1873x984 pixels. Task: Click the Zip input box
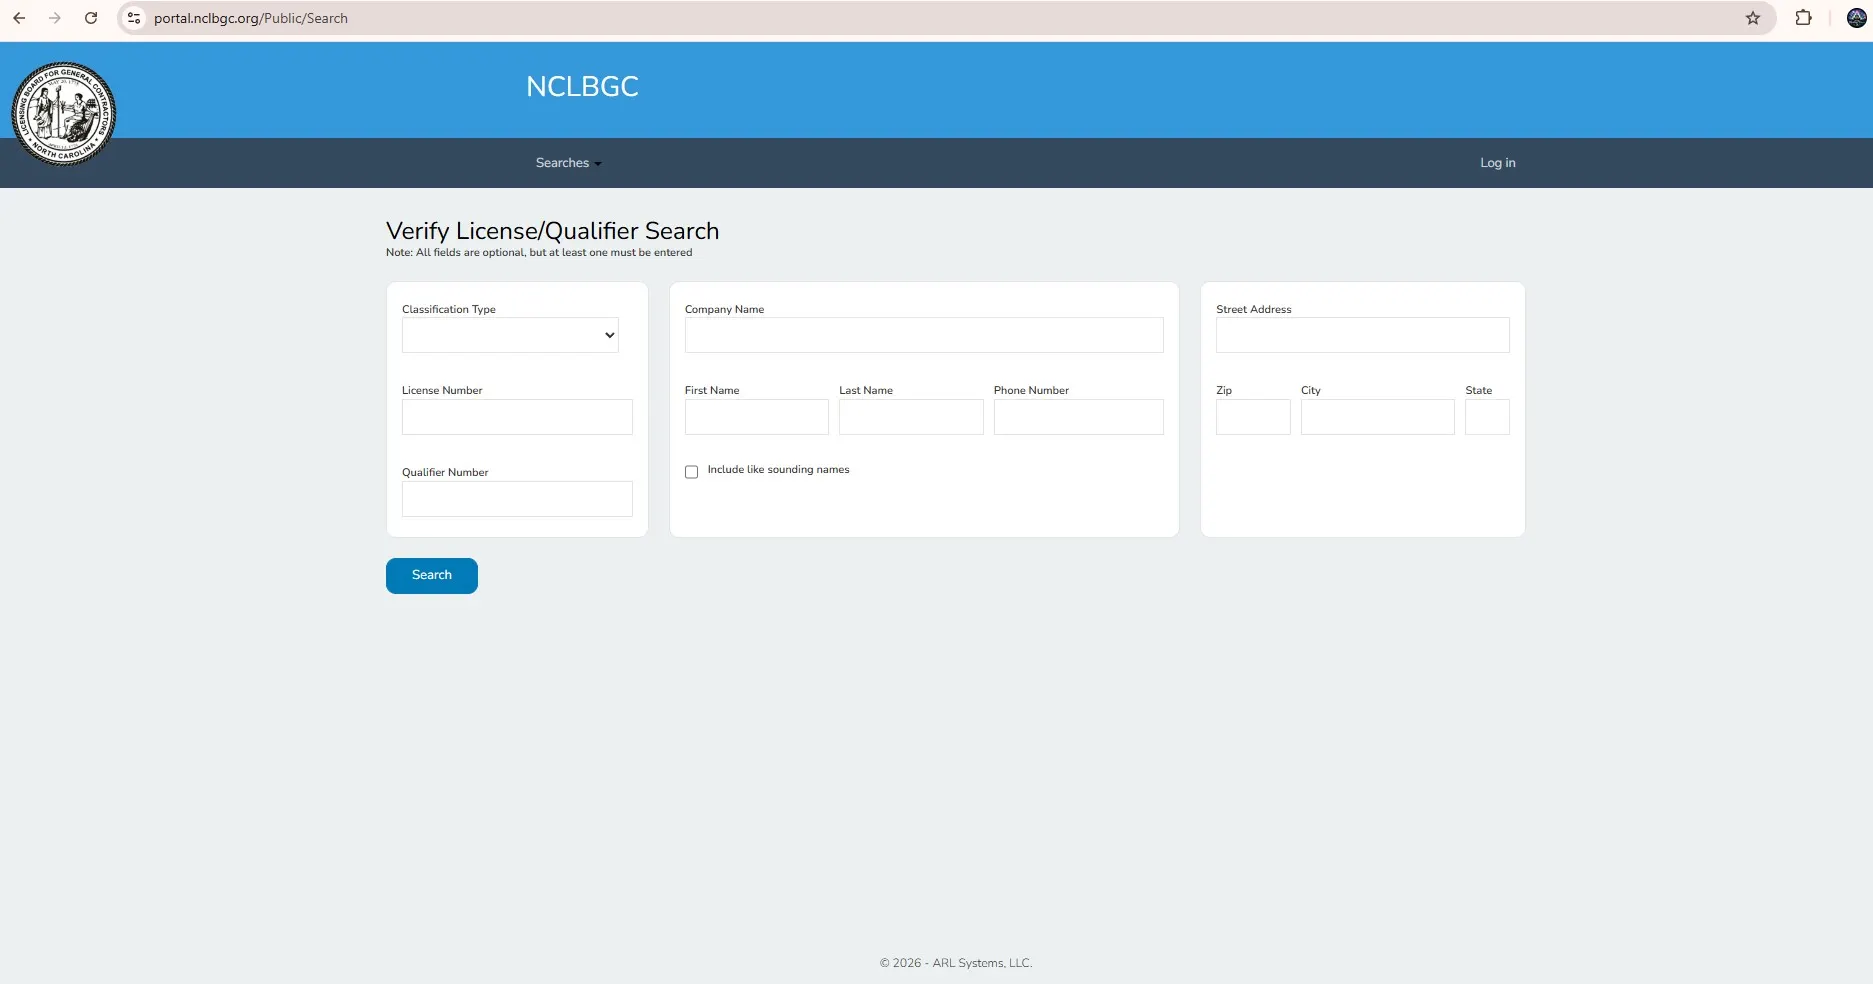[x=1253, y=417]
